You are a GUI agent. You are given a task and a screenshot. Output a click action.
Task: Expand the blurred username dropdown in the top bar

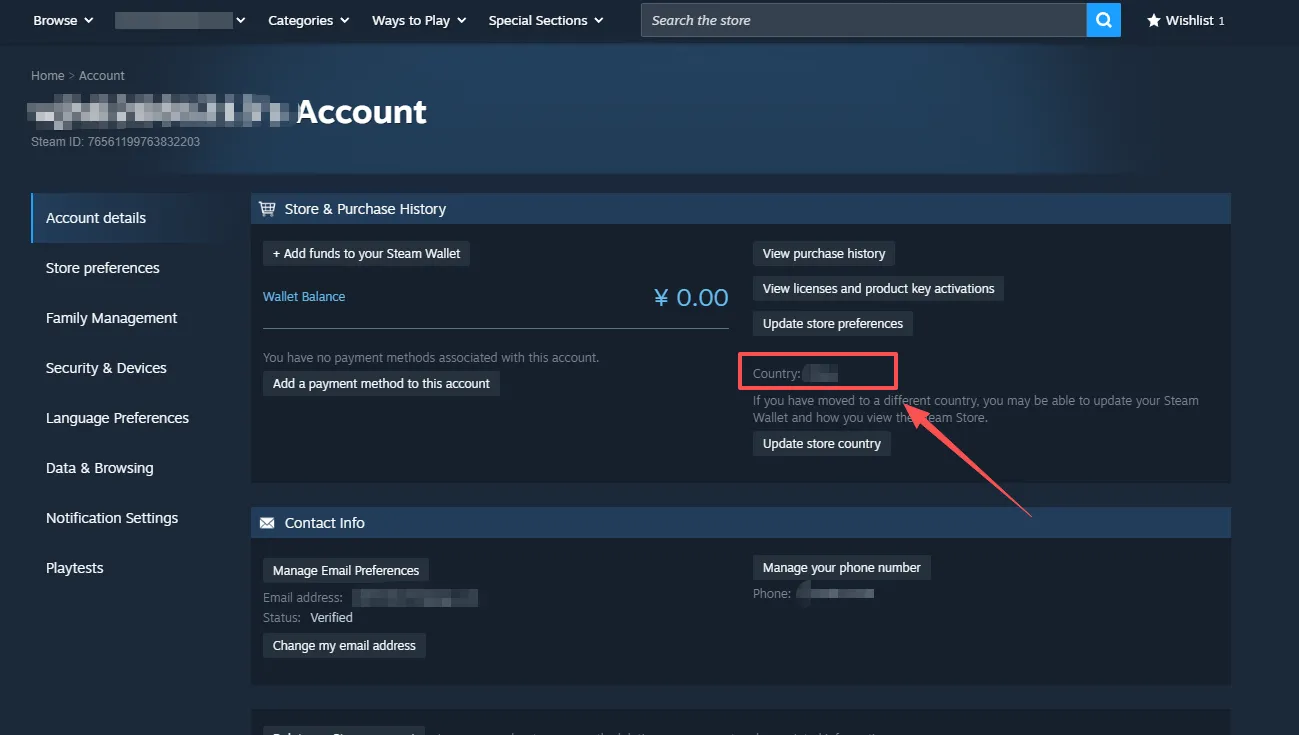180,20
